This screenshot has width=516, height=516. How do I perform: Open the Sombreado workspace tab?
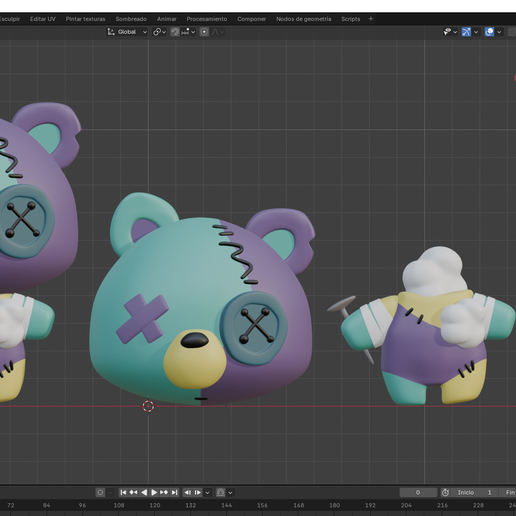point(131,19)
